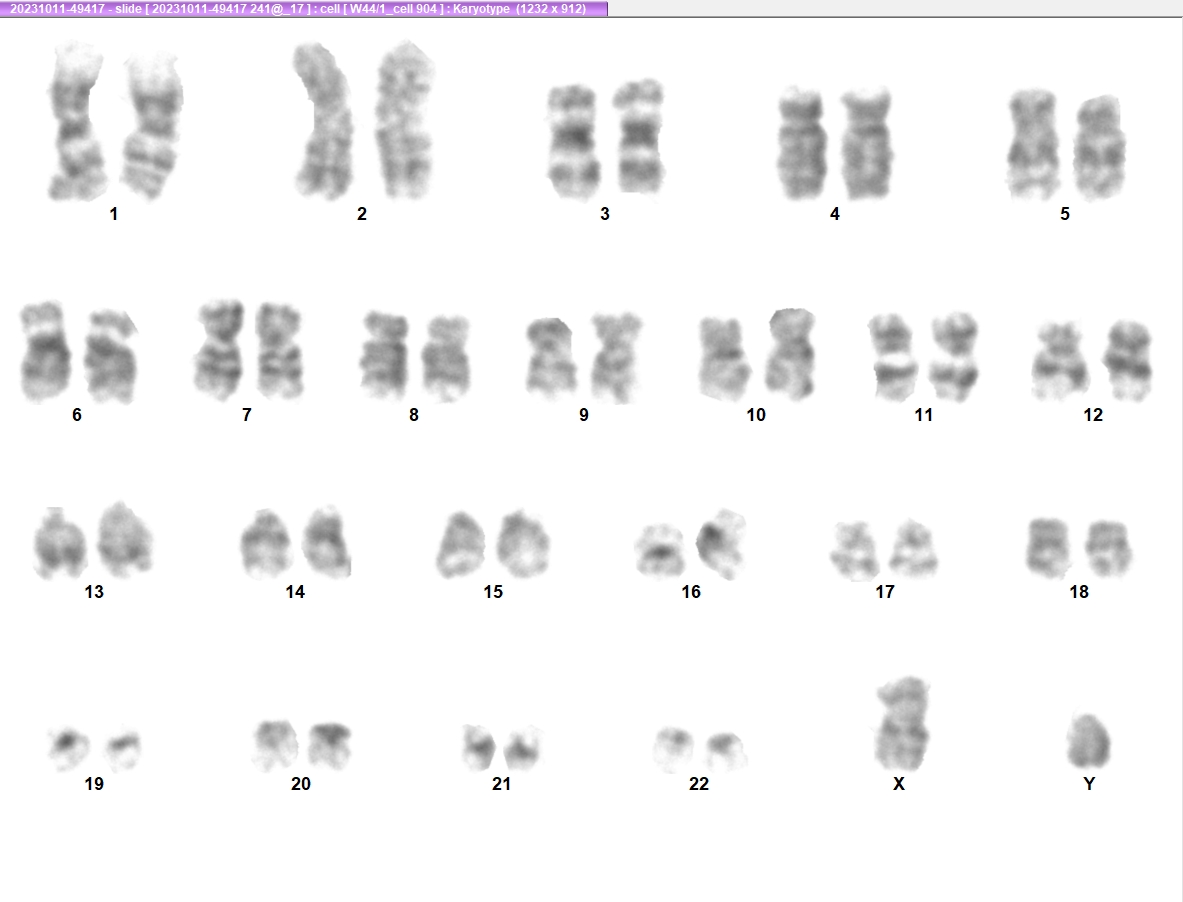
Task: Select the right chromosome 7 homolog
Action: (x=280, y=351)
